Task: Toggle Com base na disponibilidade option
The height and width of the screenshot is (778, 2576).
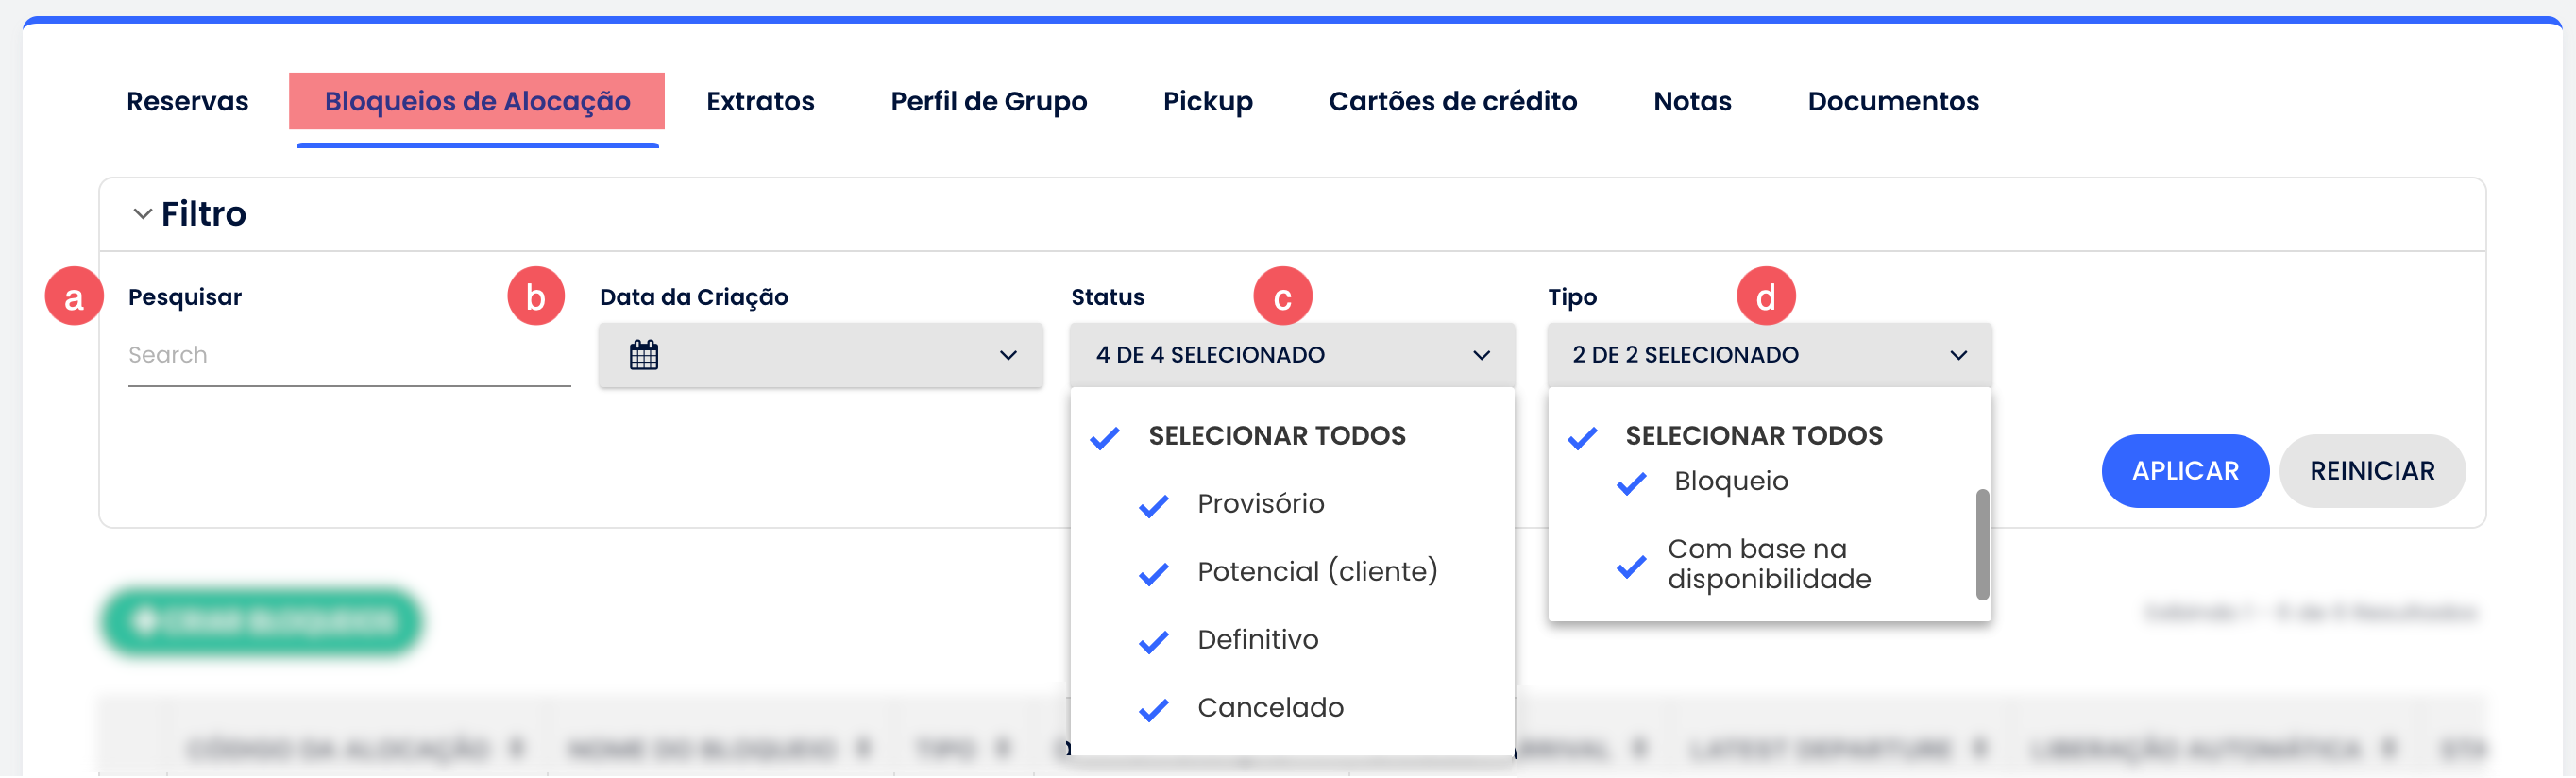Action: (1631, 567)
